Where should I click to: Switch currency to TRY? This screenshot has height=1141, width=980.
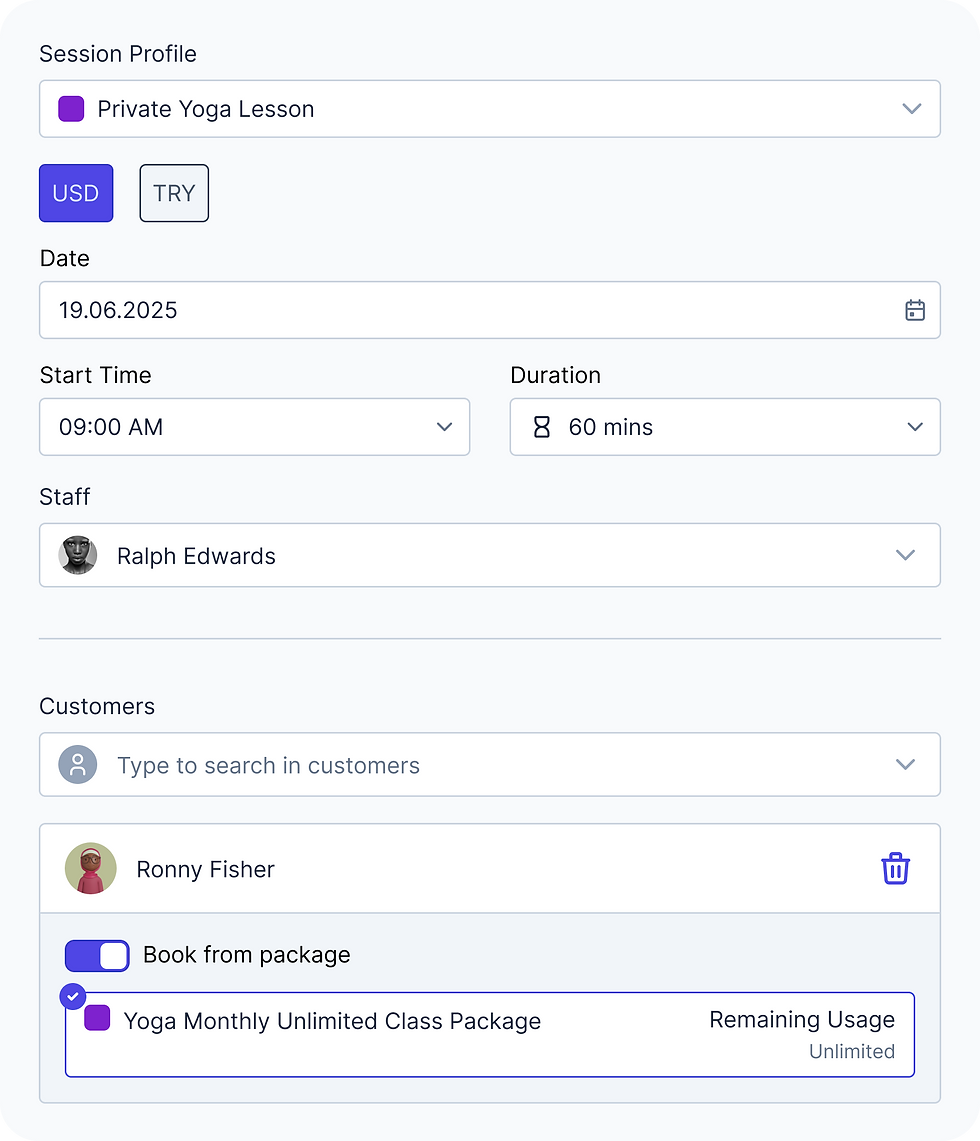(x=174, y=193)
